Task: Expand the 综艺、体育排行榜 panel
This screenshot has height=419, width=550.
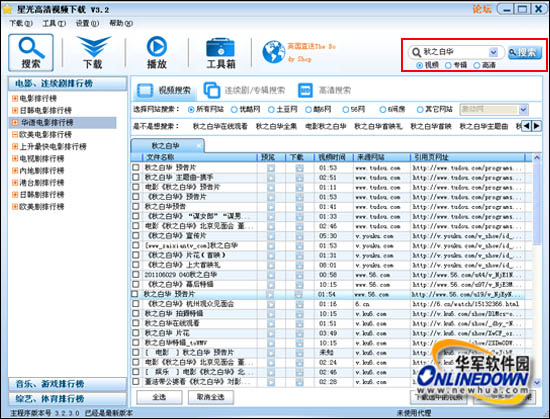Action: (x=67, y=399)
